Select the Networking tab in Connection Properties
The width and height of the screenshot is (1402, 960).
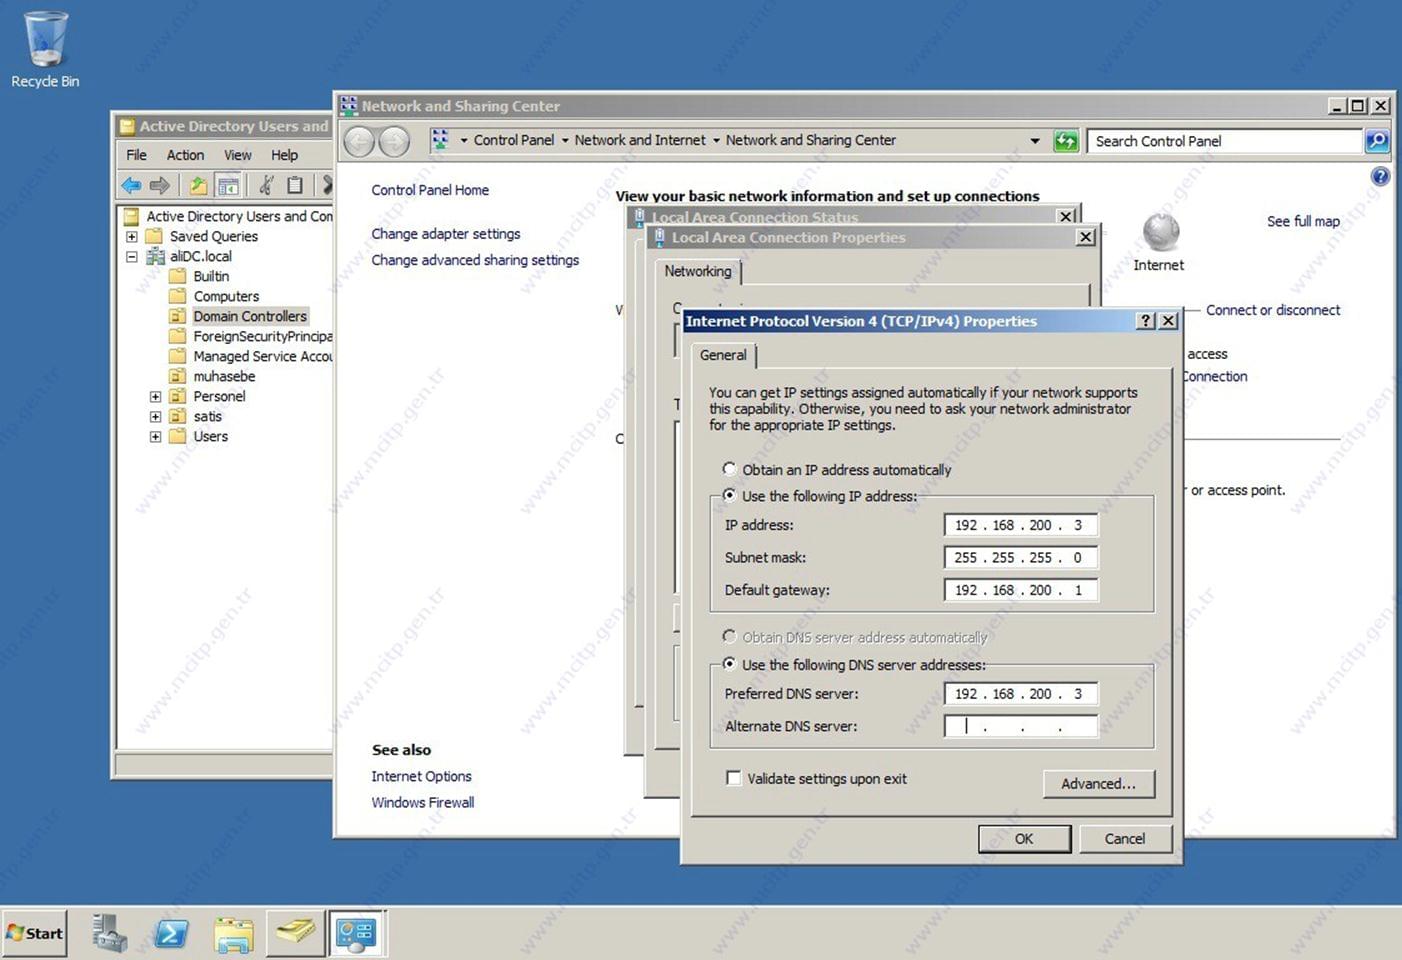[698, 271]
